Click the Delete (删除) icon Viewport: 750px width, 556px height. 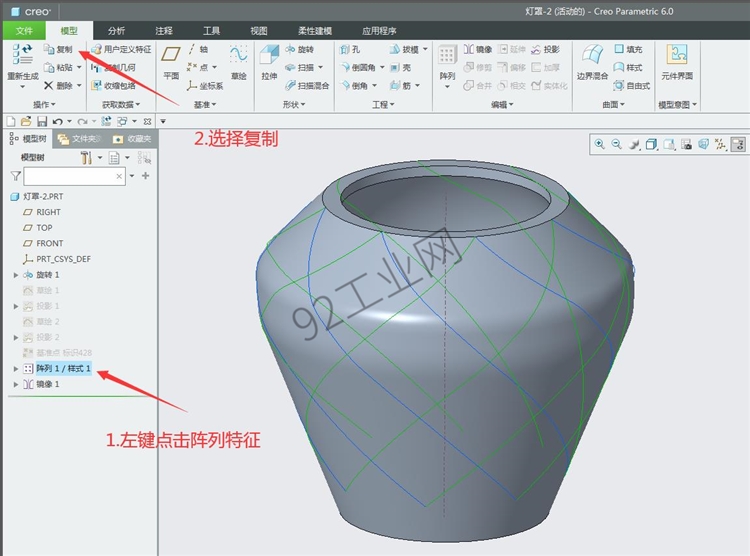(48, 86)
